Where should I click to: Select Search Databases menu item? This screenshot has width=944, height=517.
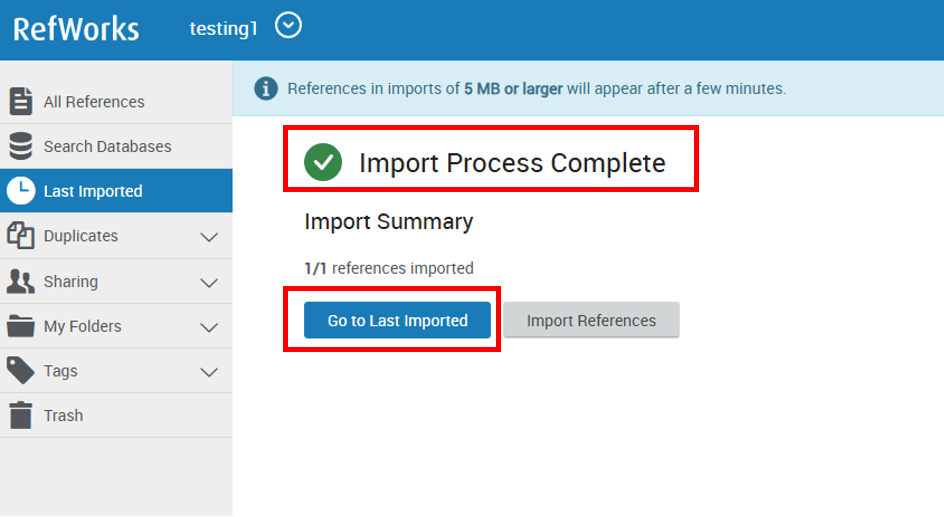click(x=107, y=147)
